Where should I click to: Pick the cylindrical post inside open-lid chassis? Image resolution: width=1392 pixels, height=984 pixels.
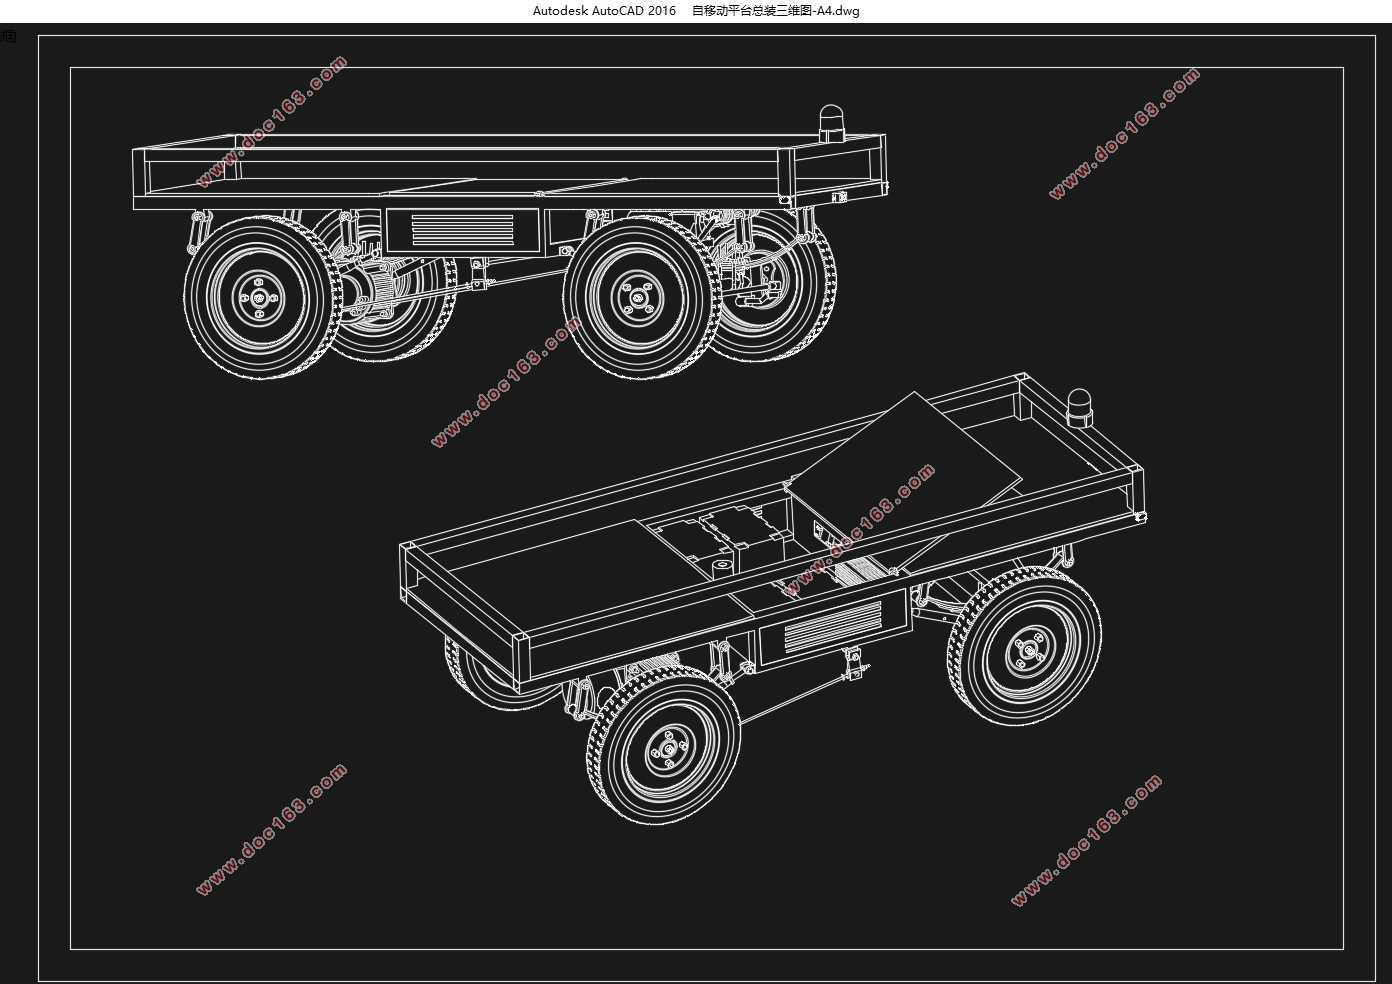(x=722, y=568)
